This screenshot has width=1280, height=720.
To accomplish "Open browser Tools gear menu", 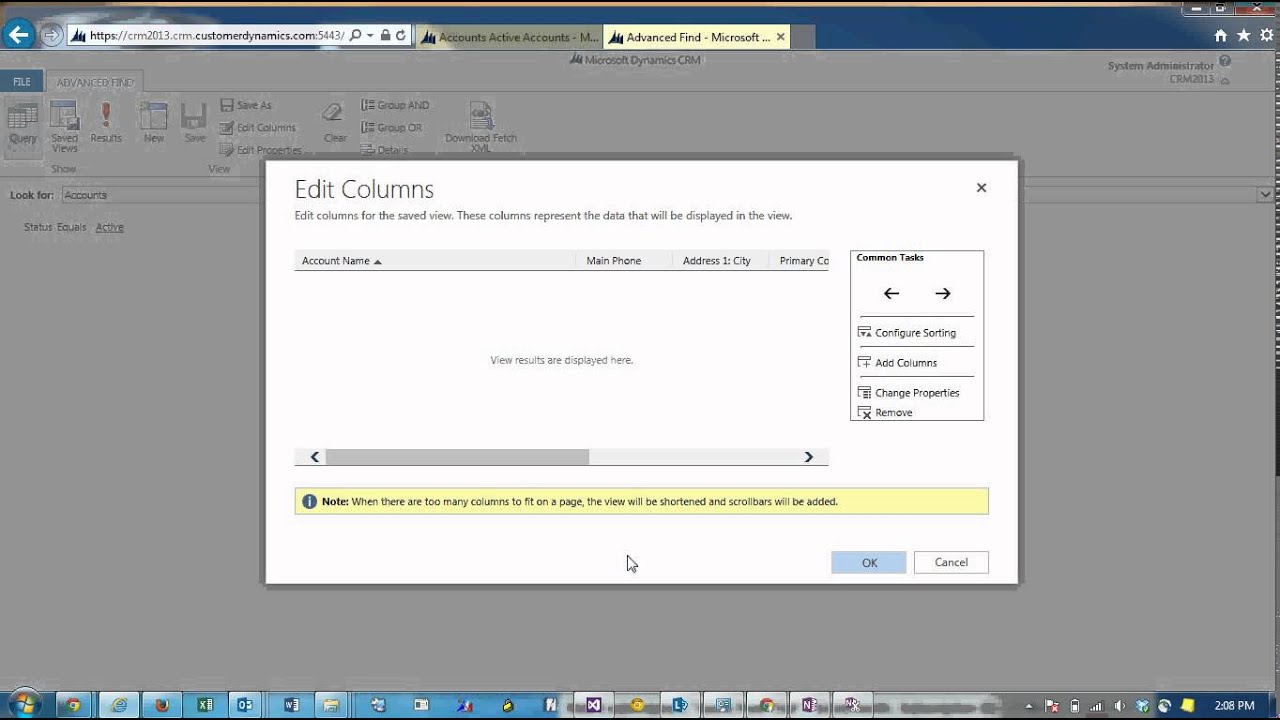I will click(x=1267, y=35).
